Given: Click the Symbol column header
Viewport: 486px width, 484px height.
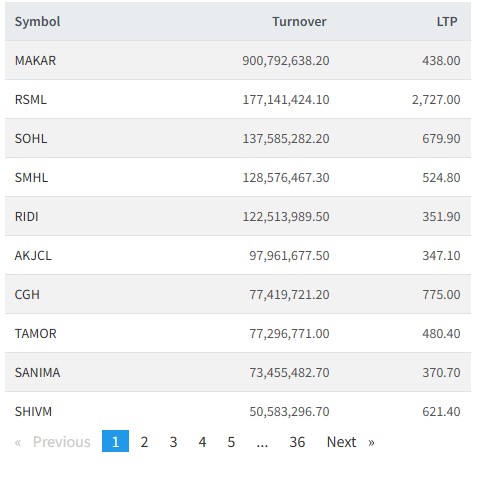Looking at the screenshot, I should pyautogui.click(x=37, y=22).
